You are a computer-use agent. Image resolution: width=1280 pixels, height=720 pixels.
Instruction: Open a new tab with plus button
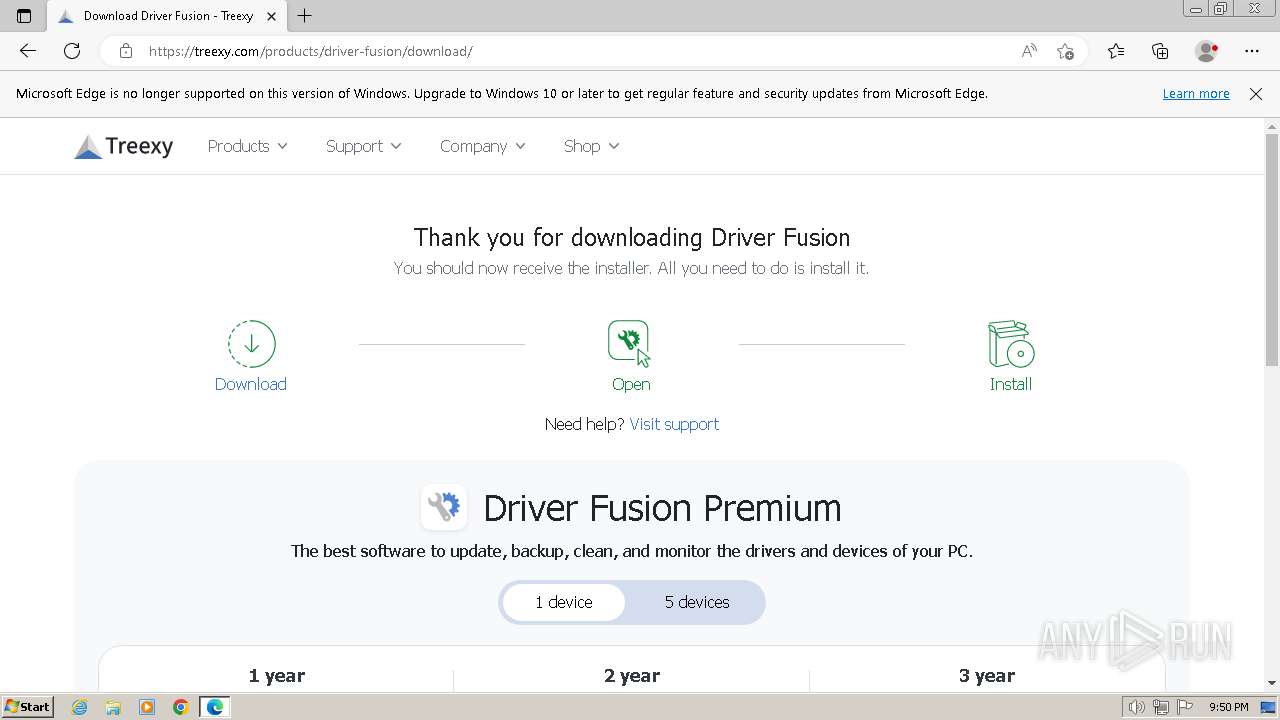tap(305, 16)
